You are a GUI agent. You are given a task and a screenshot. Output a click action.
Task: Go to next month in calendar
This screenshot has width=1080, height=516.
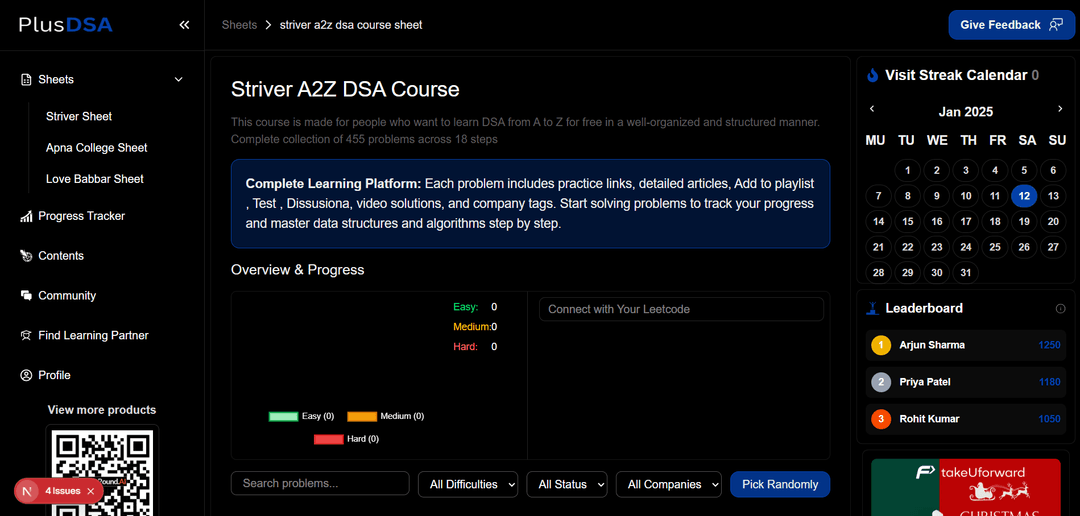point(1060,109)
